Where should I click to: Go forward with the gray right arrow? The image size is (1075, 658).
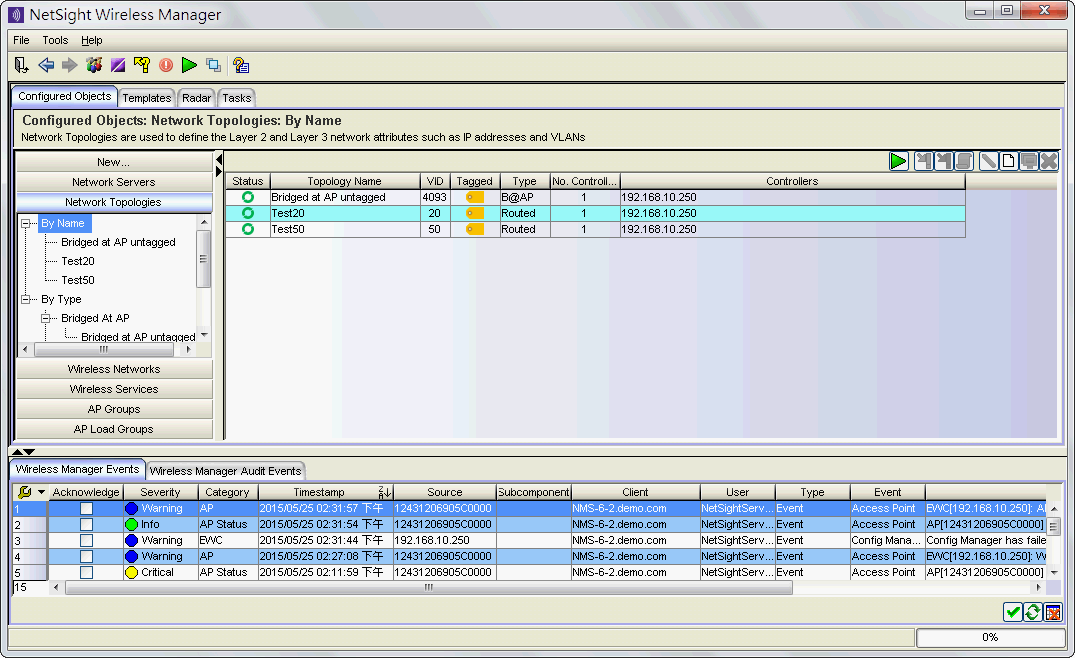point(69,65)
